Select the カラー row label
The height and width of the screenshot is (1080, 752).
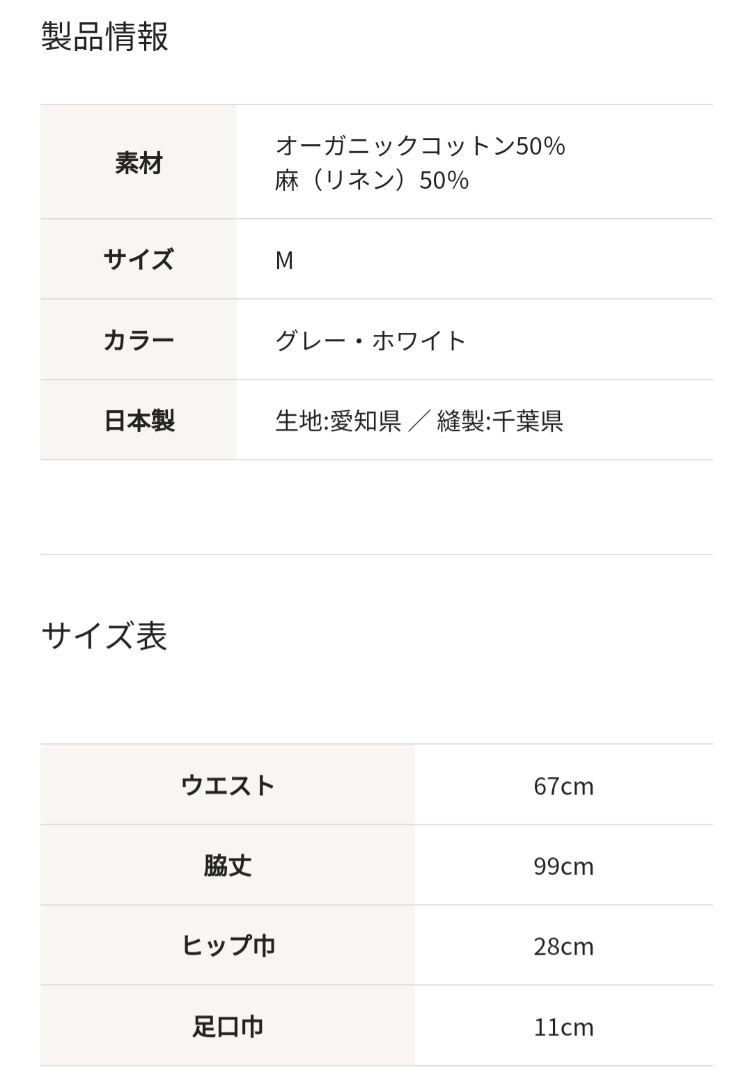pyautogui.click(x=138, y=340)
